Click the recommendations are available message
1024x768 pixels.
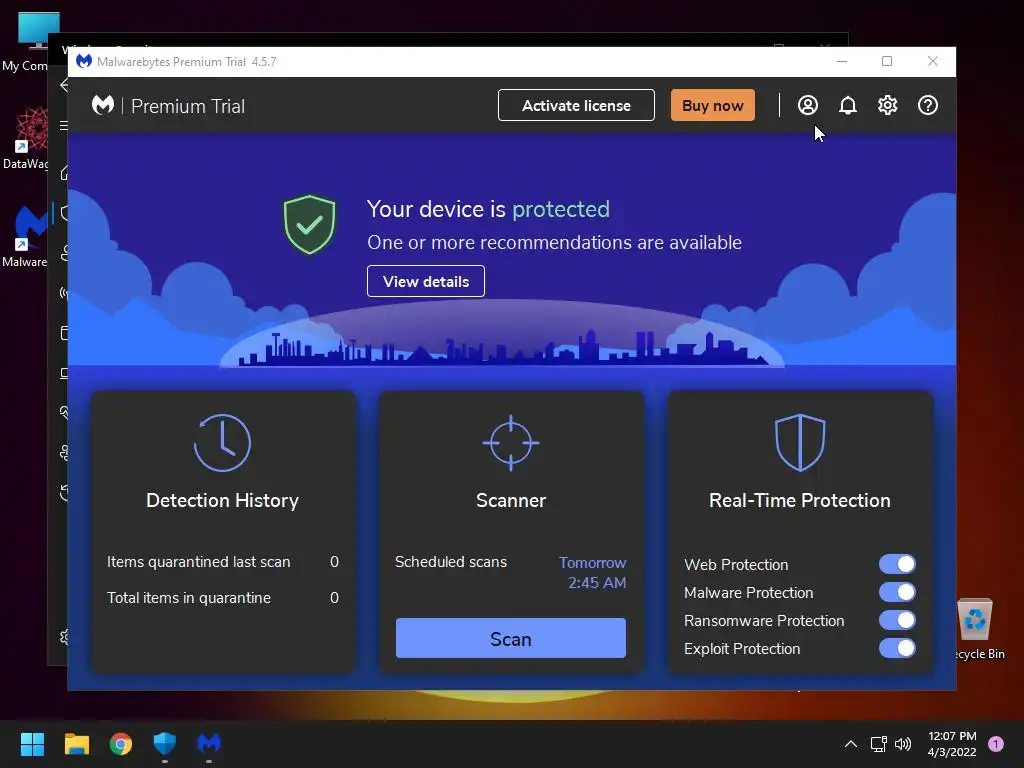tap(554, 242)
